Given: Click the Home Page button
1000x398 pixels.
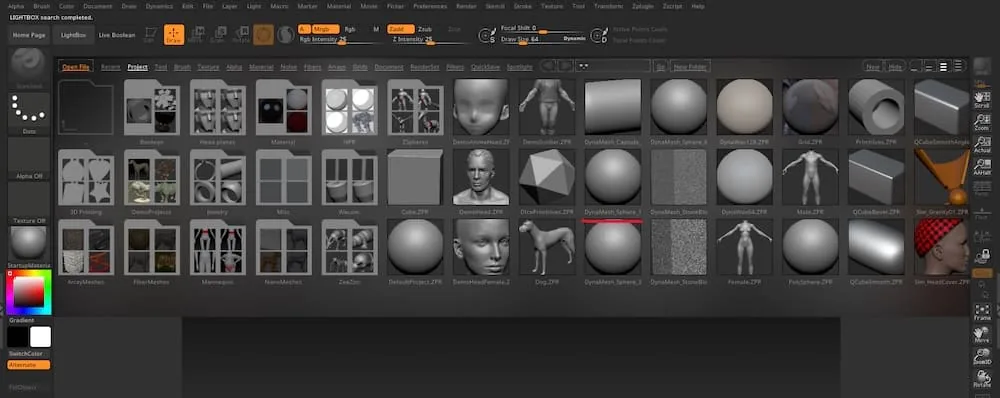Looking at the screenshot, I should [x=29, y=35].
